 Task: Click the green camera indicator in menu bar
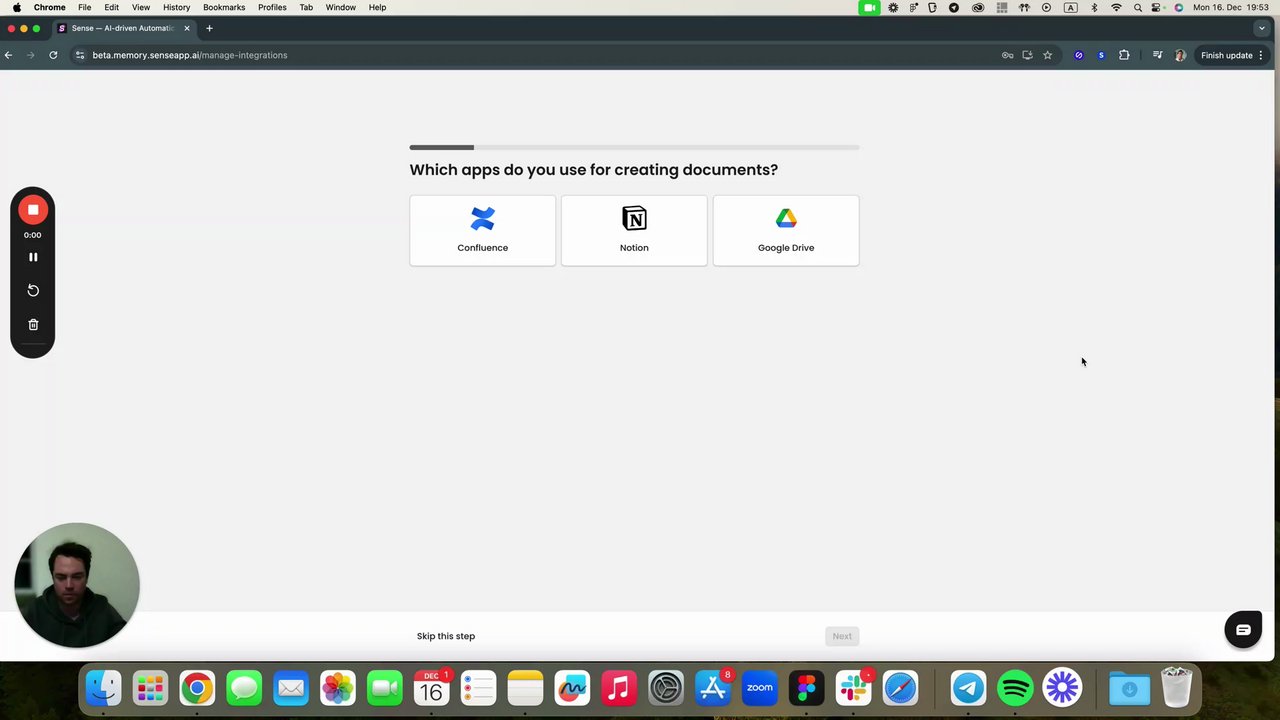(870, 7)
